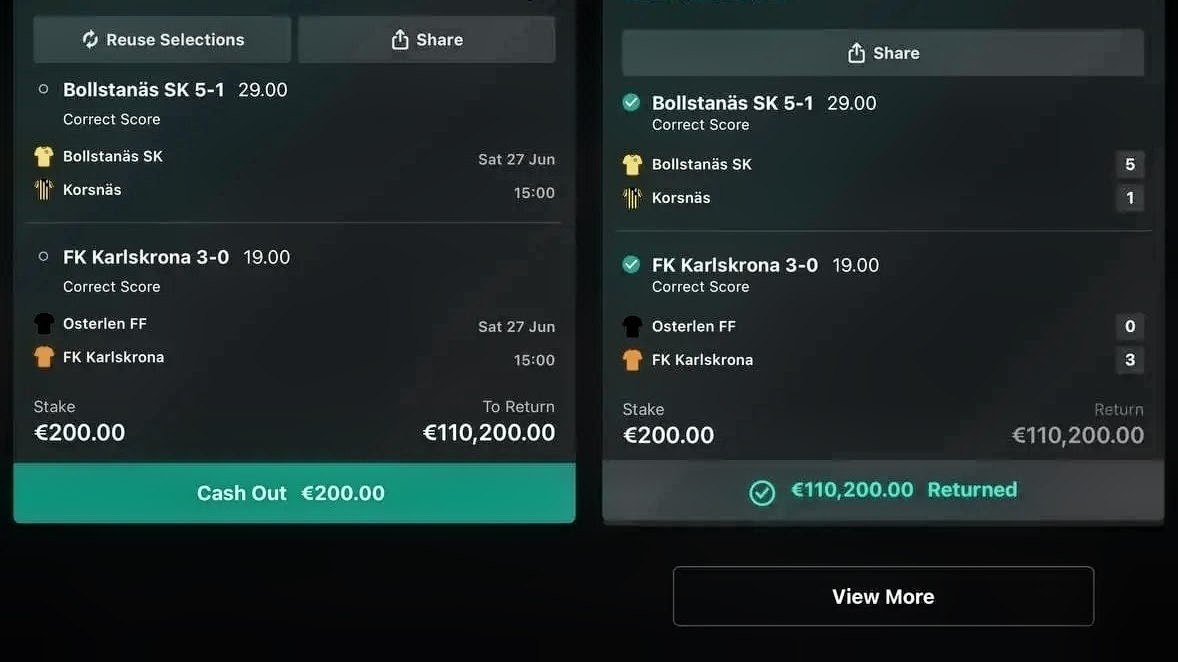1178x662 pixels.
Task: Click FK Karlskrona orange jersey icon, right slip
Action: point(633,360)
